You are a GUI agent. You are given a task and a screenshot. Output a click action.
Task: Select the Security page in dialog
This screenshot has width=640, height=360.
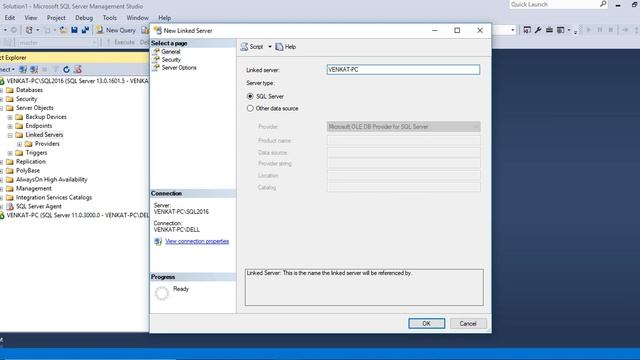tap(171, 60)
